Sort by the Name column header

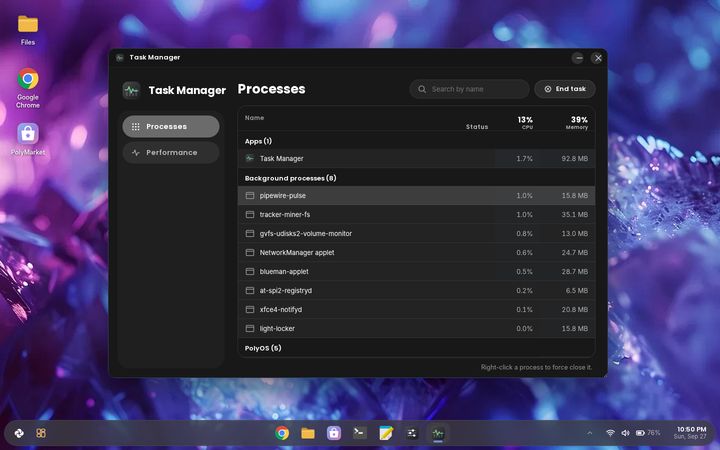click(x=254, y=118)
